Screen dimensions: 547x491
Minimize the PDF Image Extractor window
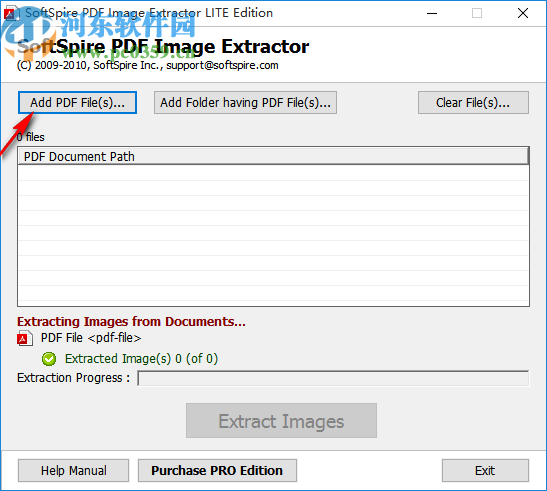432,13
